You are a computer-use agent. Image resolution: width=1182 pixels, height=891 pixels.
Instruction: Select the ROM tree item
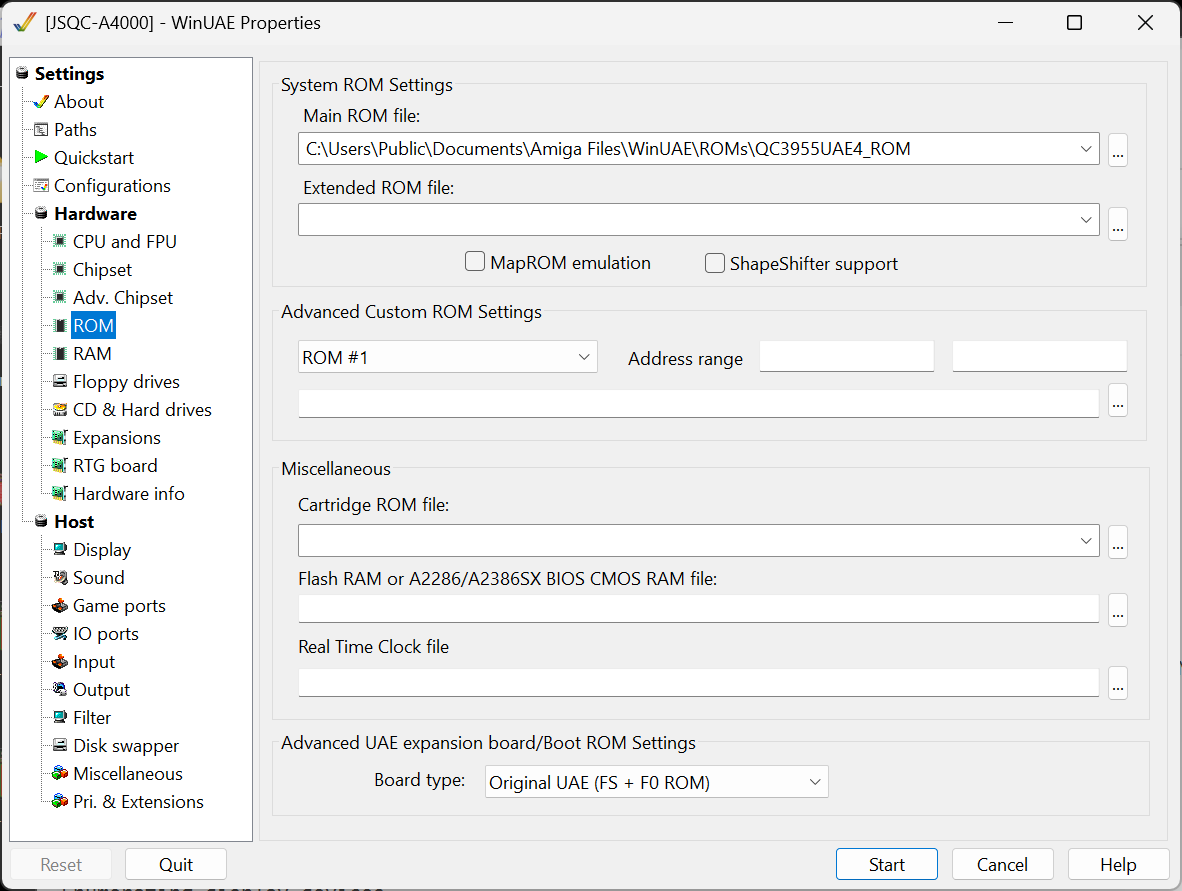coord(93,326)
